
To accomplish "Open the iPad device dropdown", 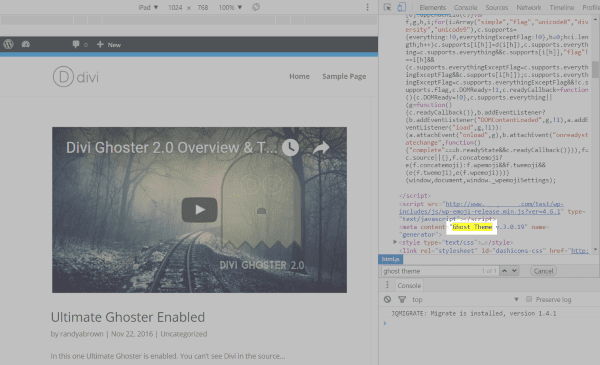I will pos(148,7).
